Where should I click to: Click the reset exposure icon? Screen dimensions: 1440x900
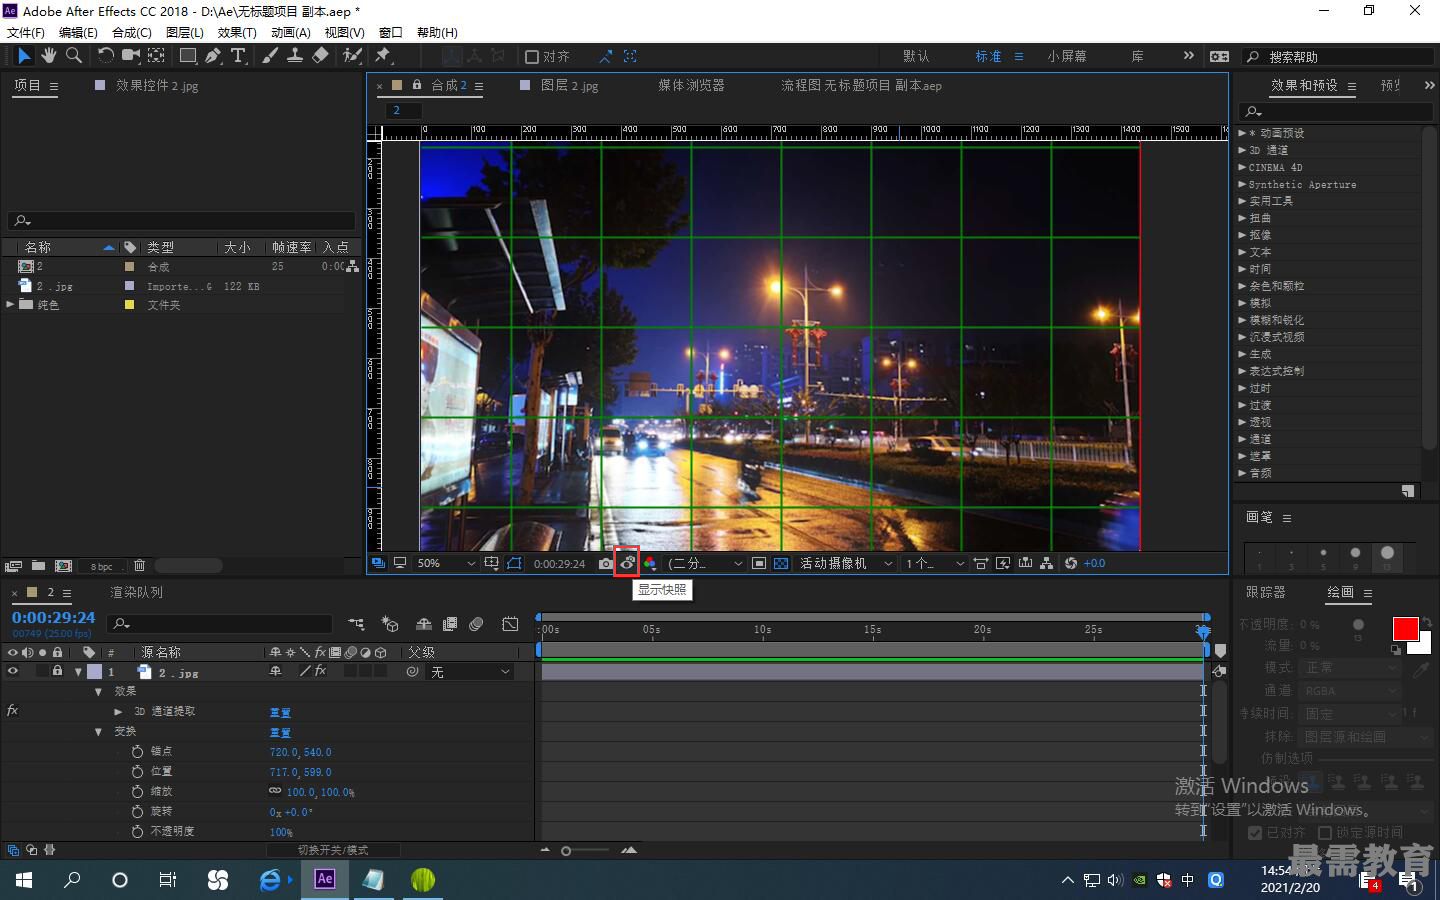click(x=1071, y=563)
